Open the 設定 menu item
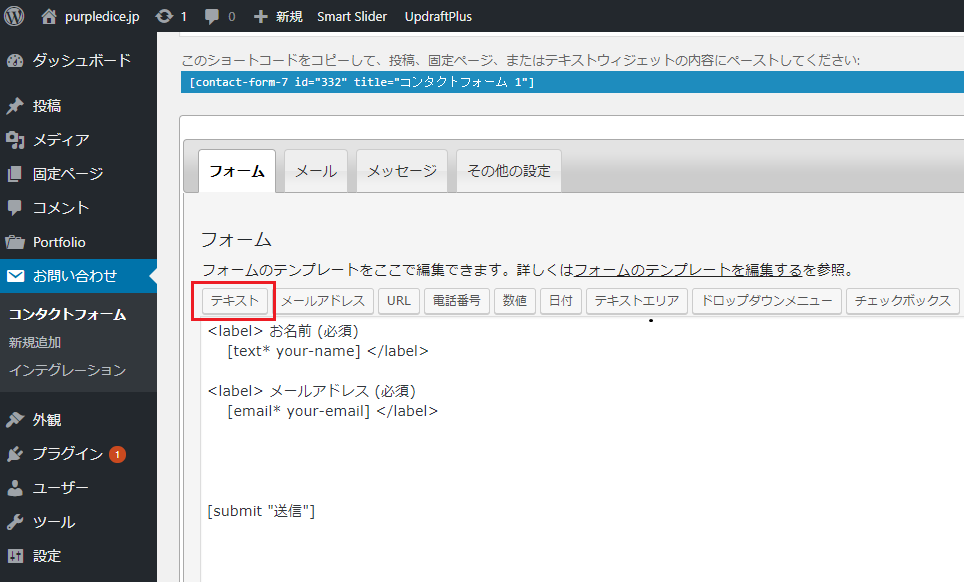 tap(47, 556)
